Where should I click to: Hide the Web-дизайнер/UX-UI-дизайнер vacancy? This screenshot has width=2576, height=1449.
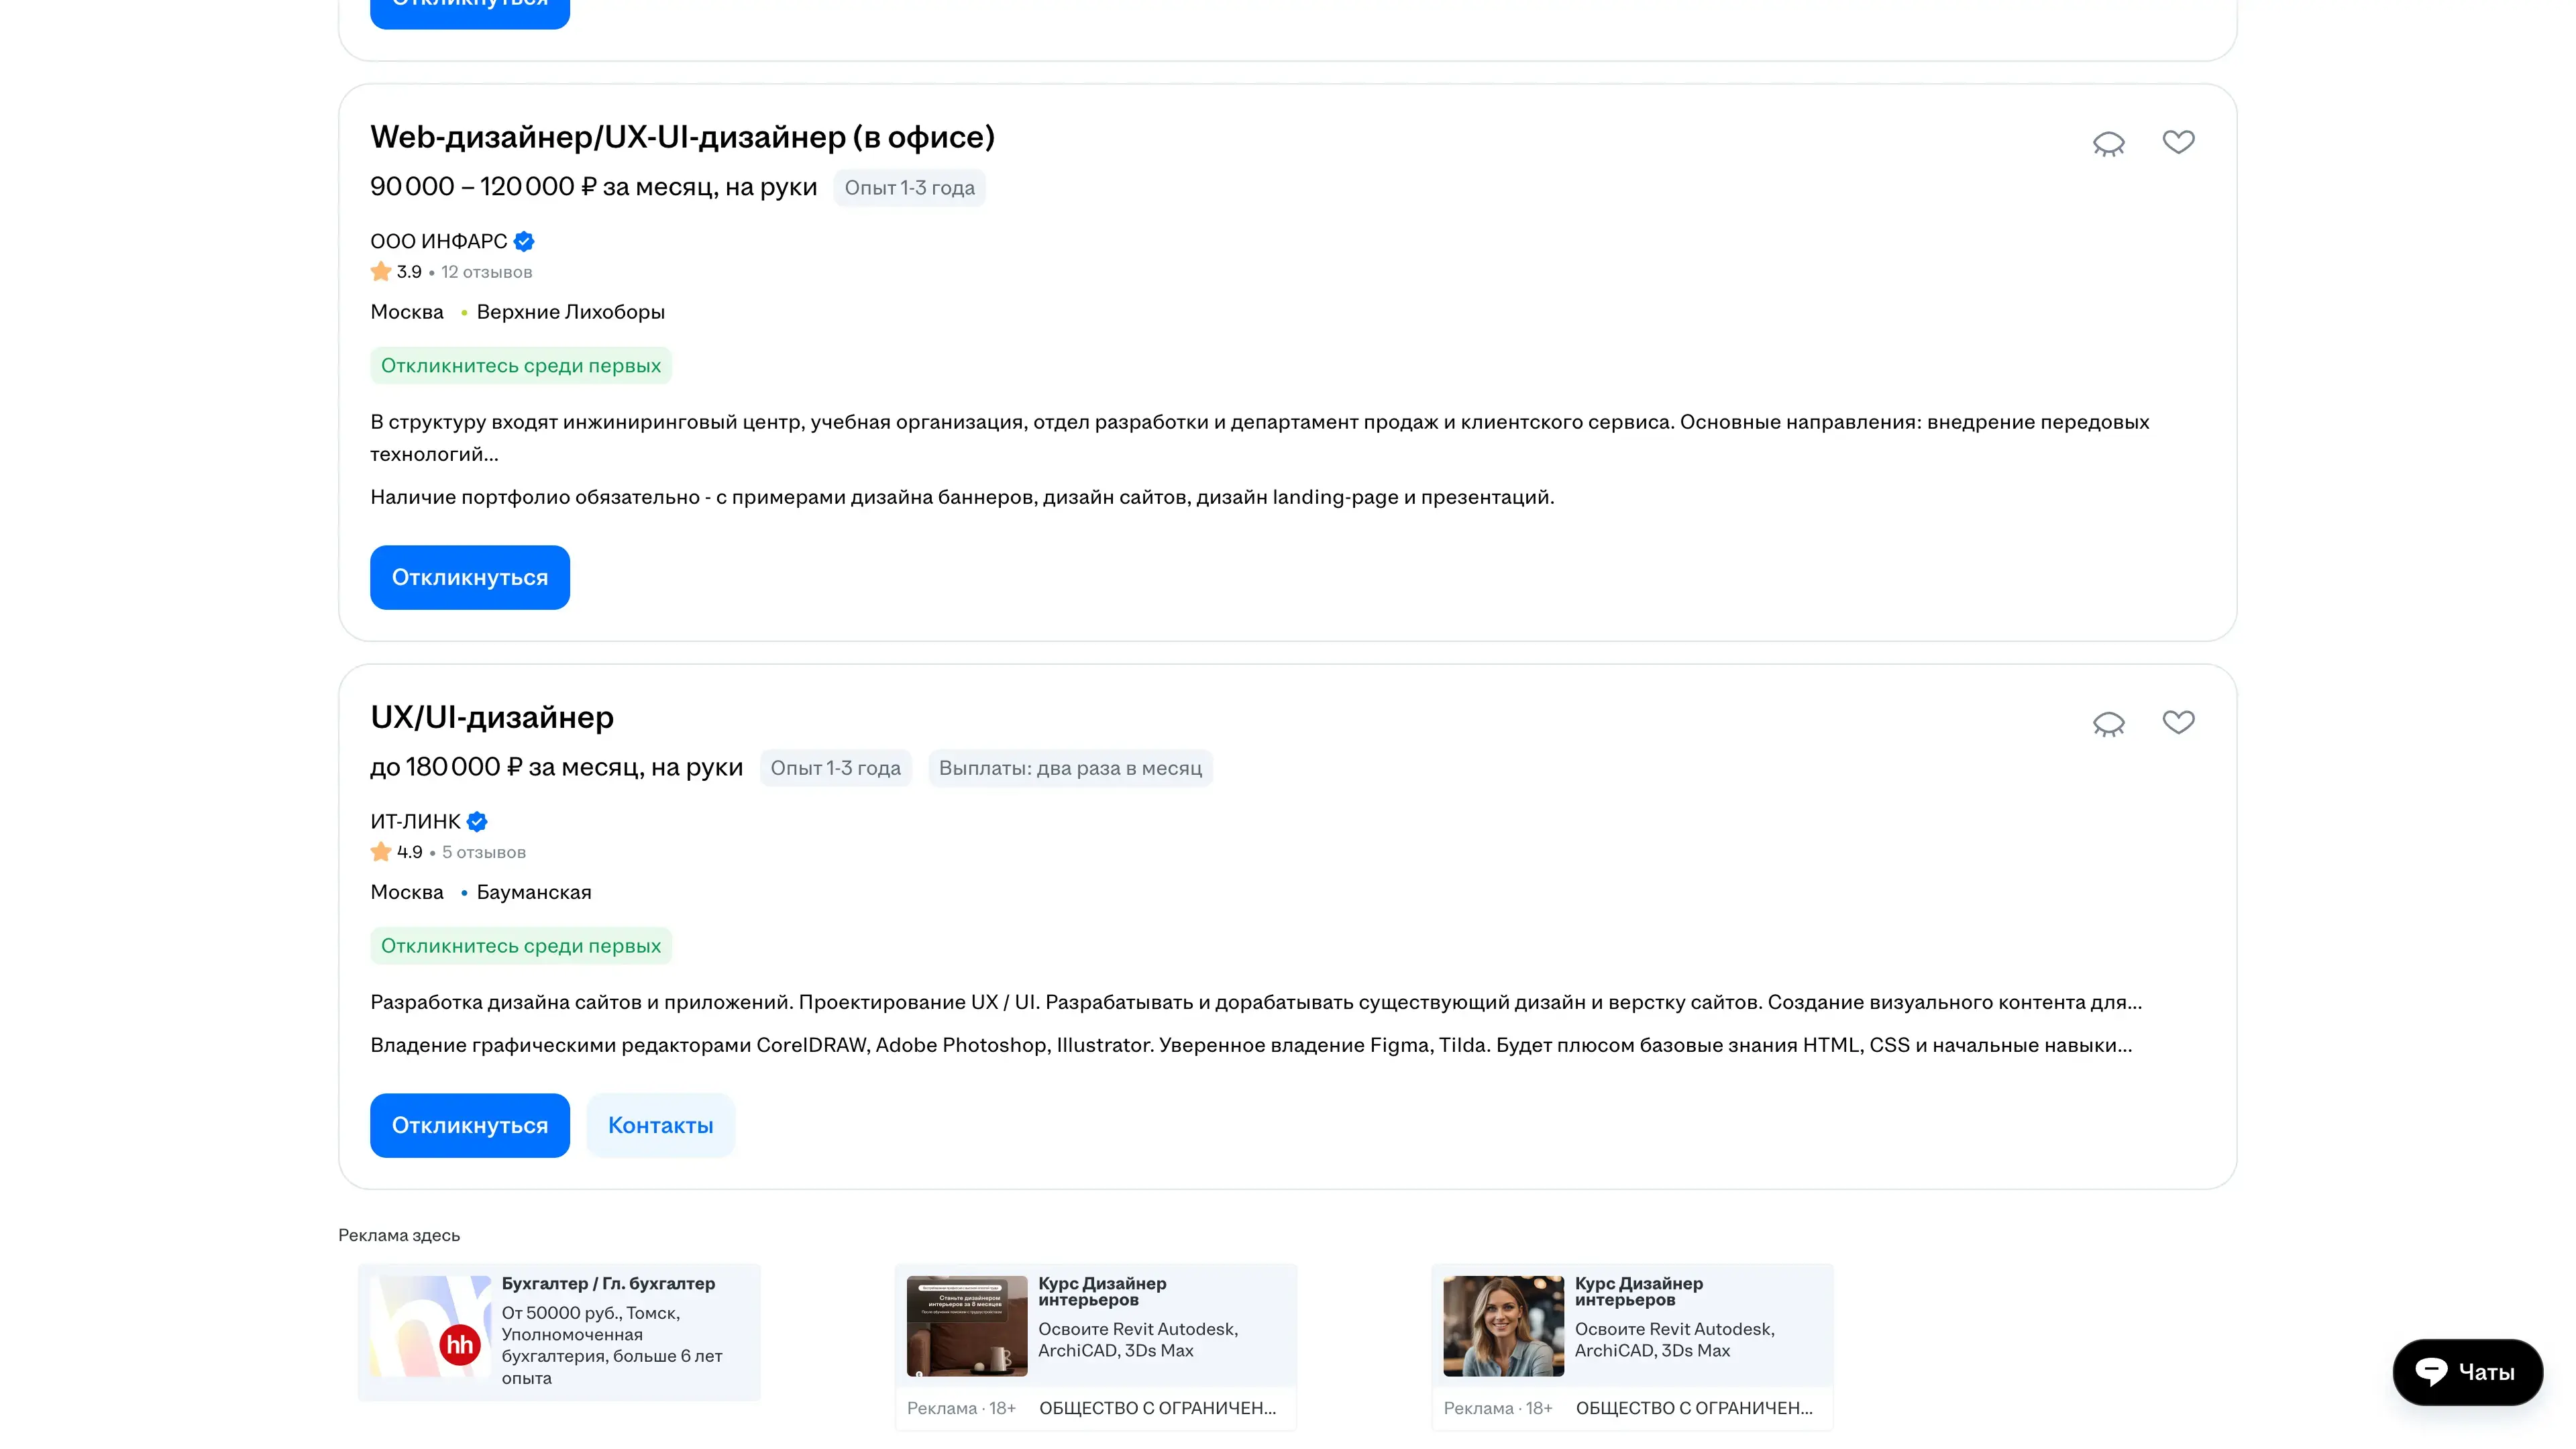2108,144
